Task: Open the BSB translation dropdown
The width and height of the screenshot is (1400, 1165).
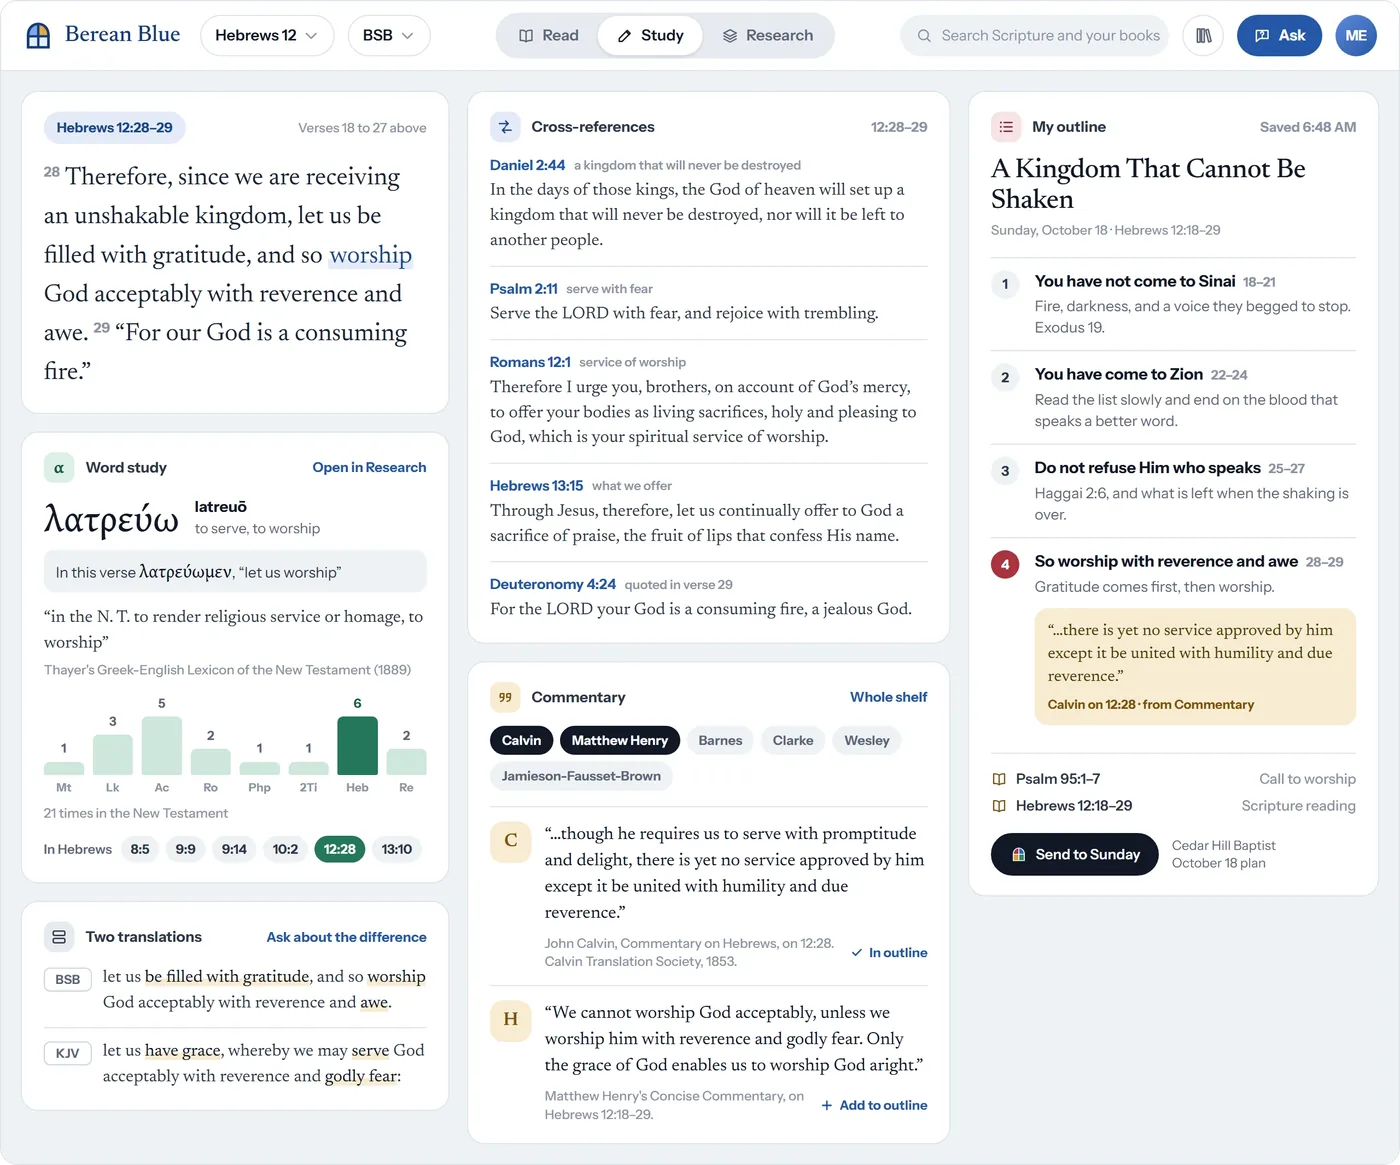Action: pos(389,35)
